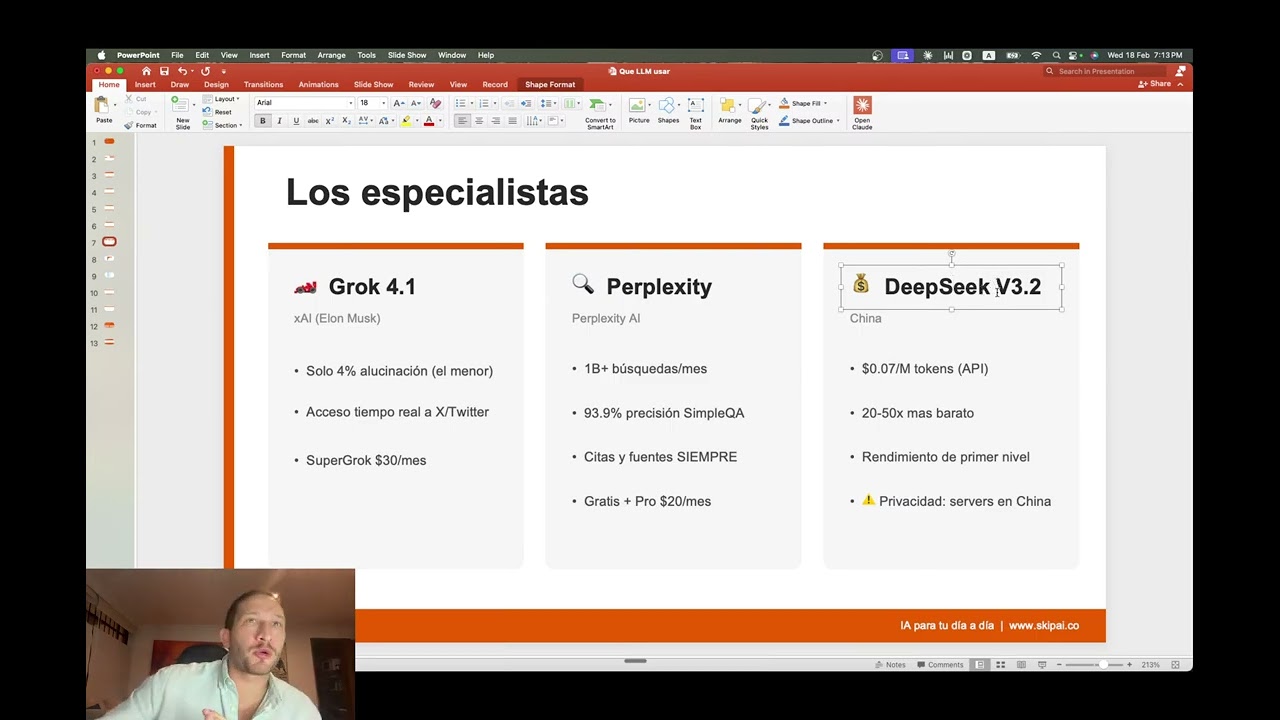Open the Layout dropdown
Viewport: 1280px width, 720px height.
point(221,99)
